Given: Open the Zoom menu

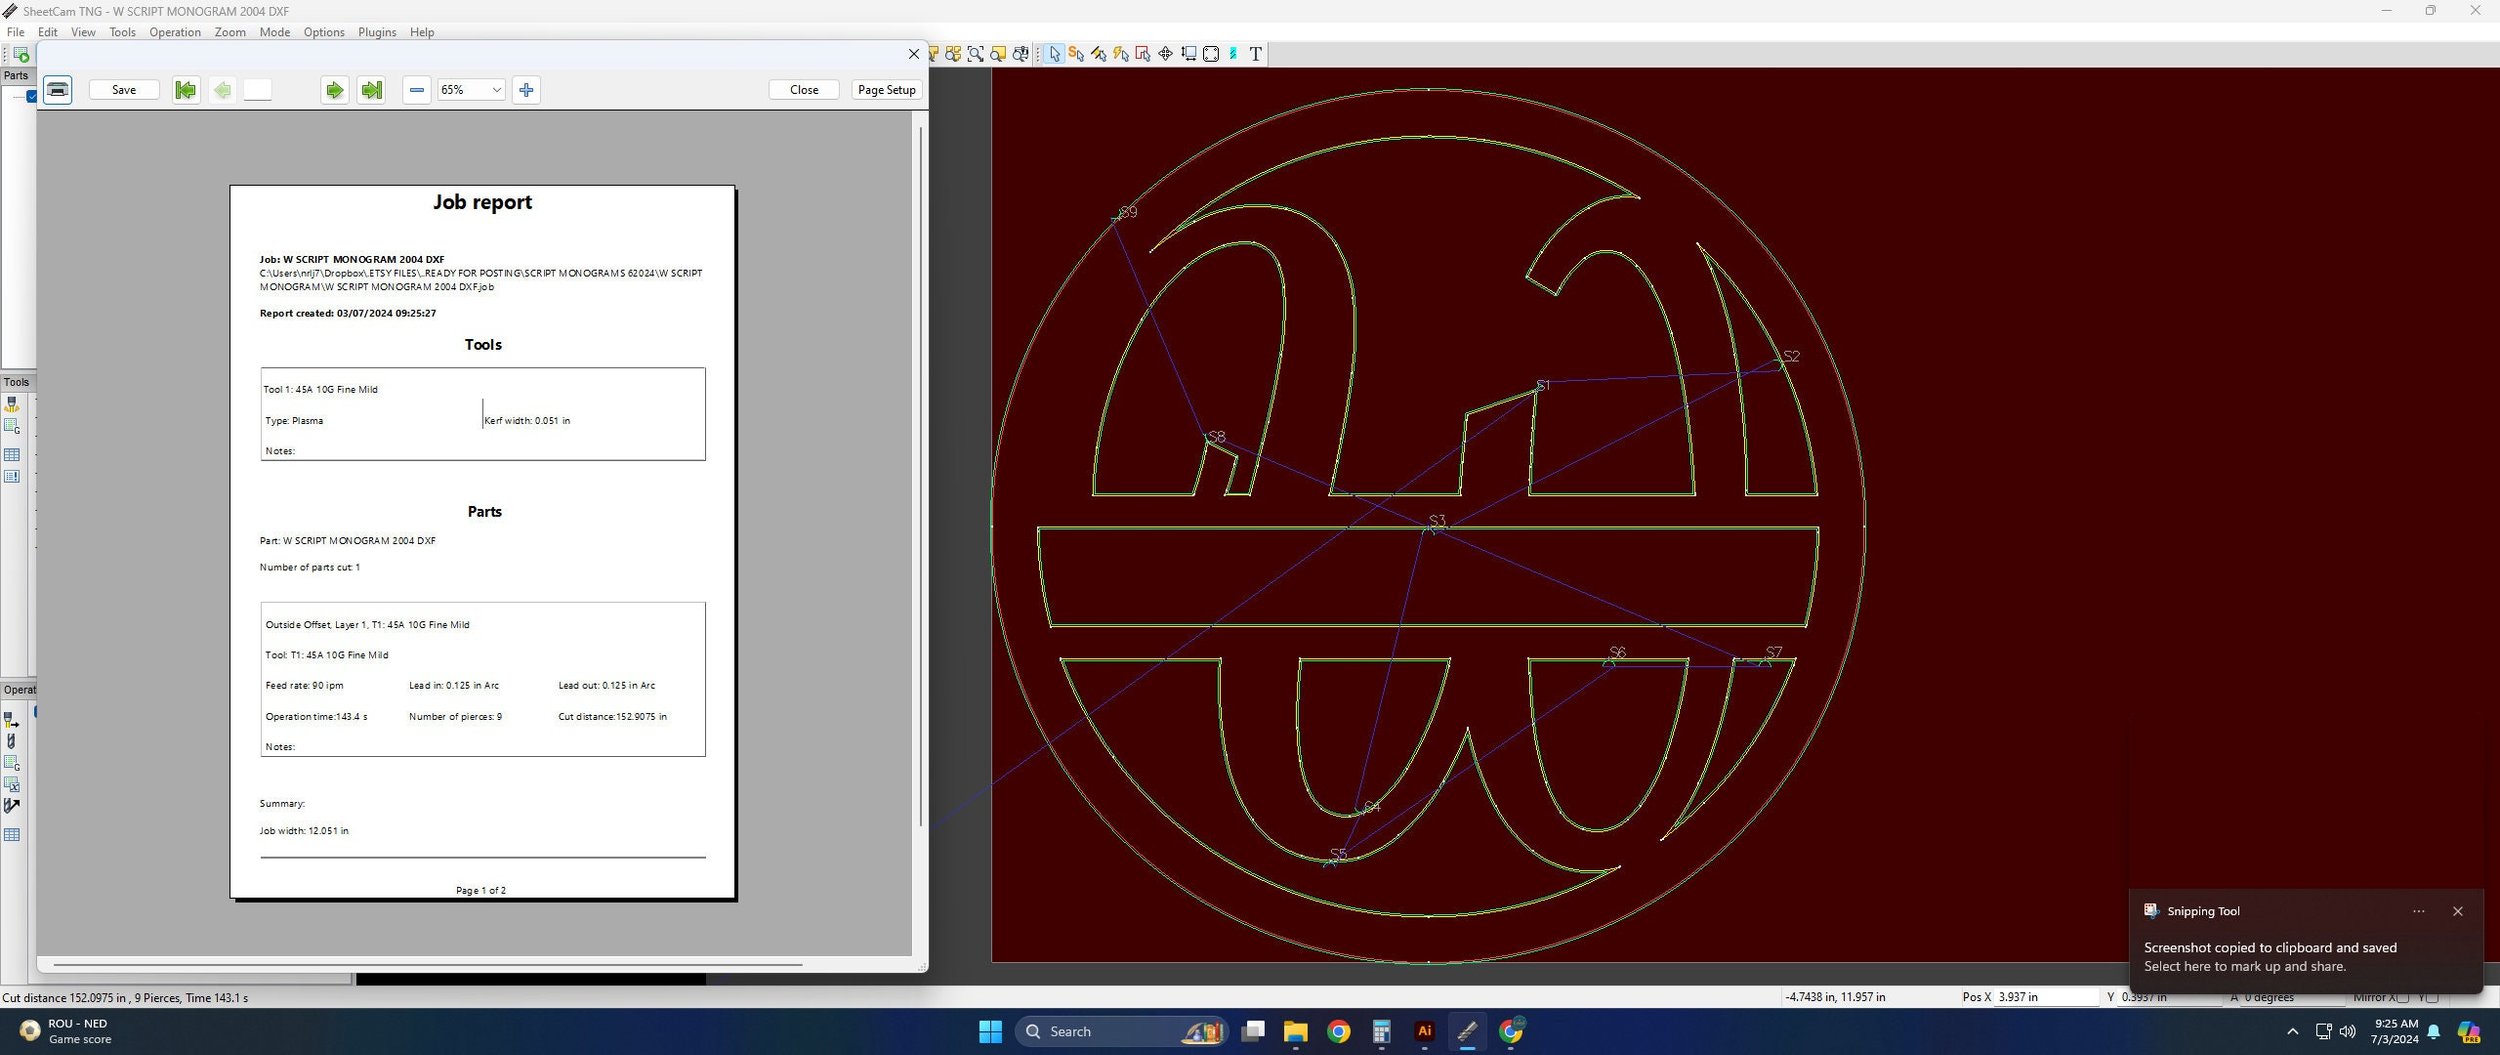Looking at the screenshot, I should click(x=230, y=32).
